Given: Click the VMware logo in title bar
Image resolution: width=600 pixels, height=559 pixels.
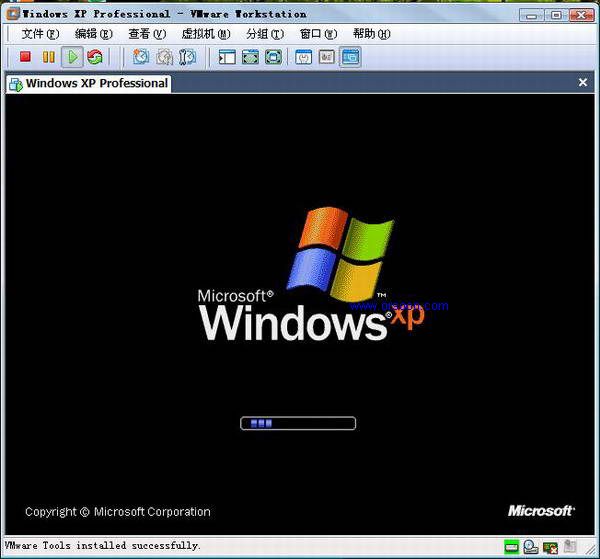Looking at the screenshot, I should point(13,14).
